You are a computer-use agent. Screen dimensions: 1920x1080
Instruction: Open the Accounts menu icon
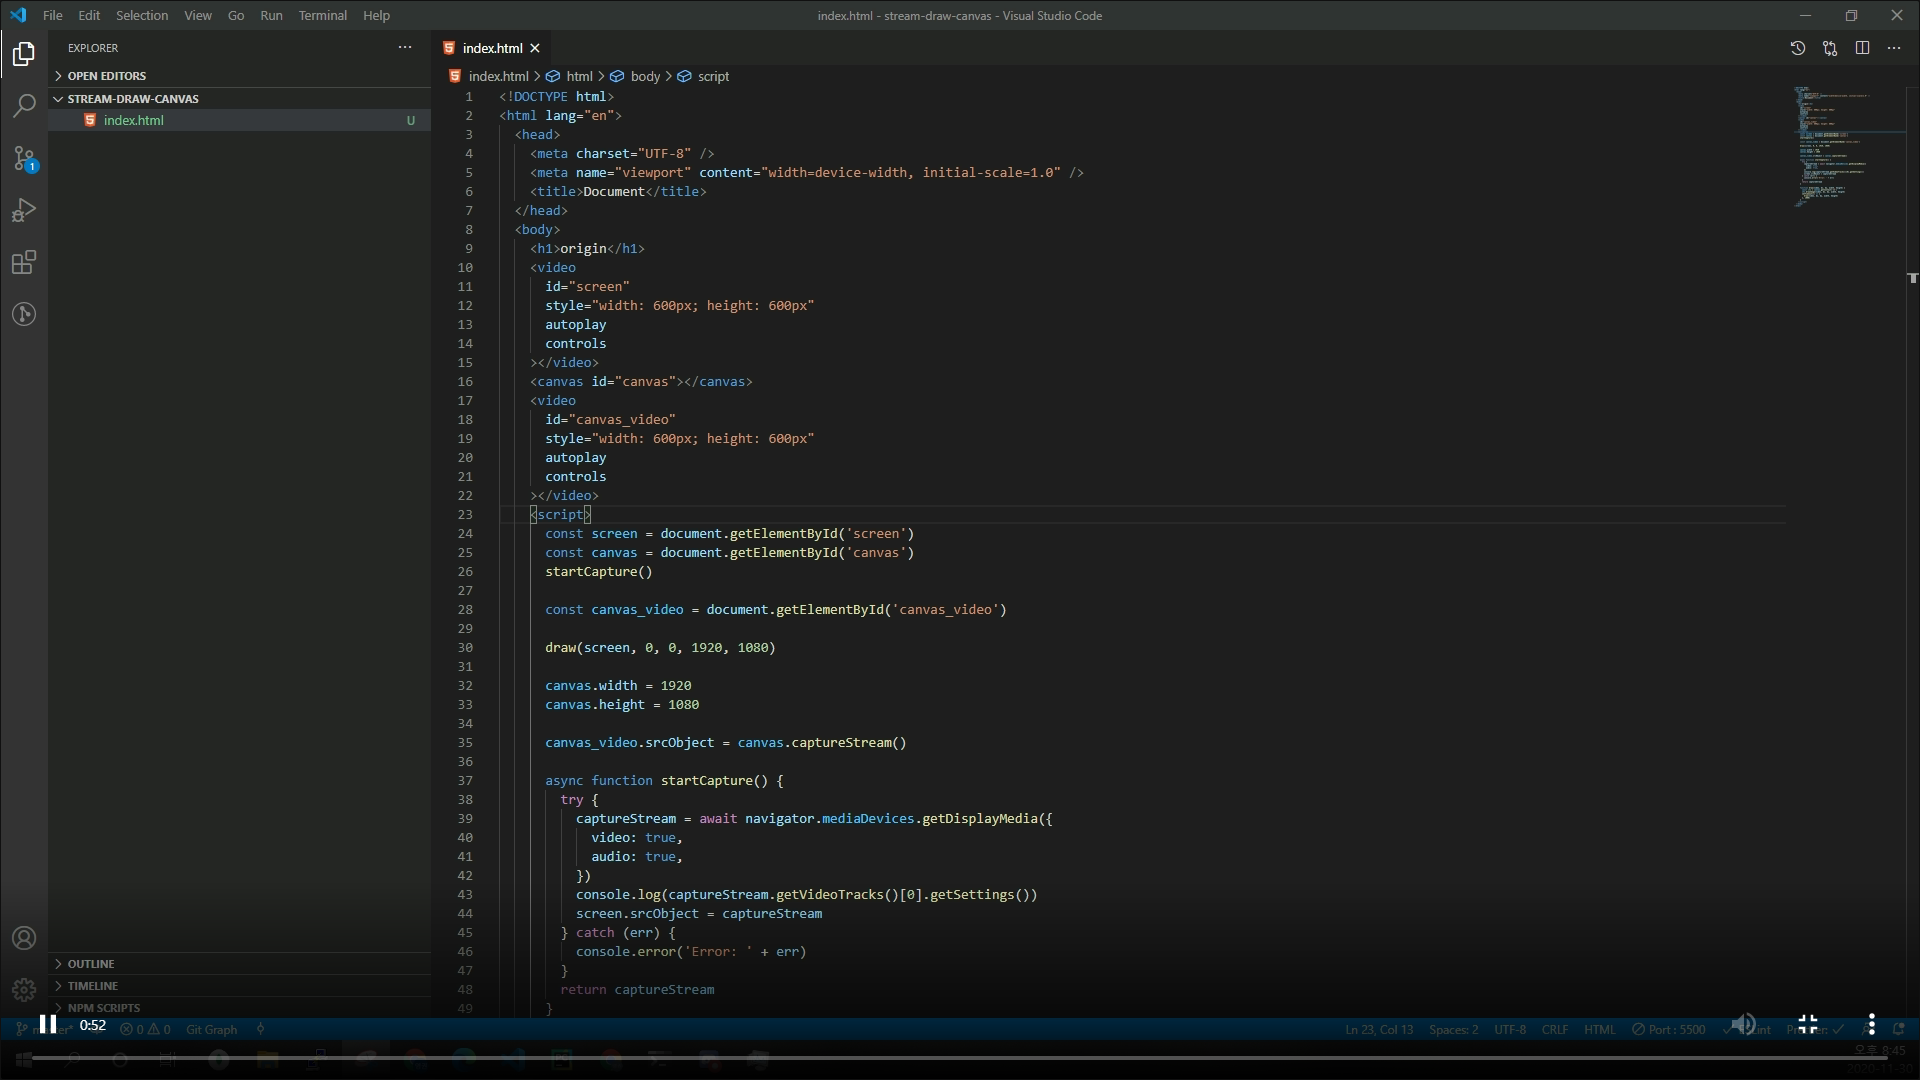[24, 938]
